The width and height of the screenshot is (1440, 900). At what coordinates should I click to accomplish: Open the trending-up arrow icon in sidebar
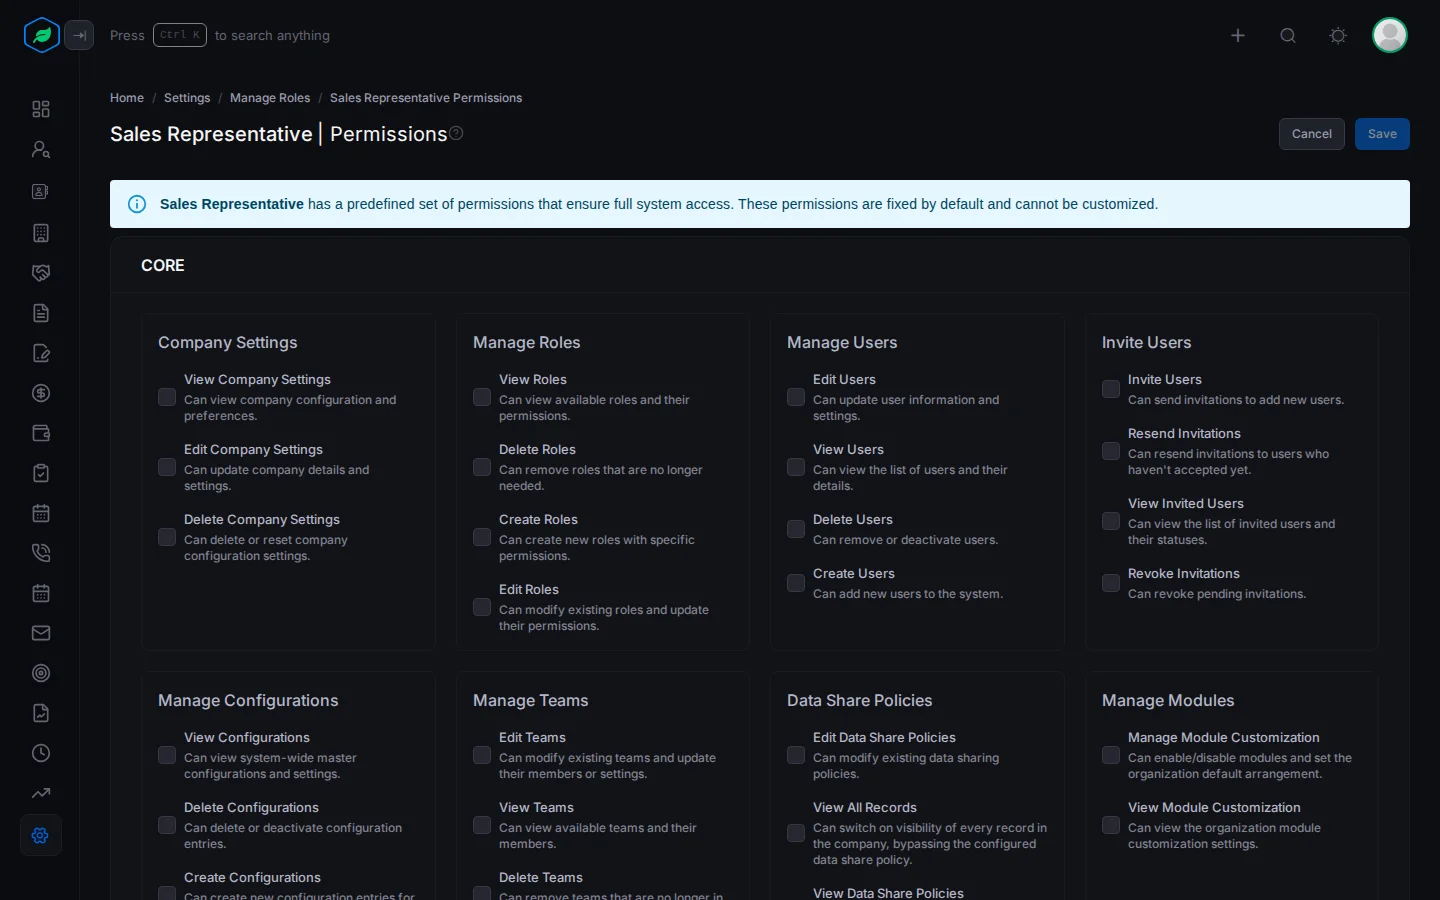tap(41, 793)
